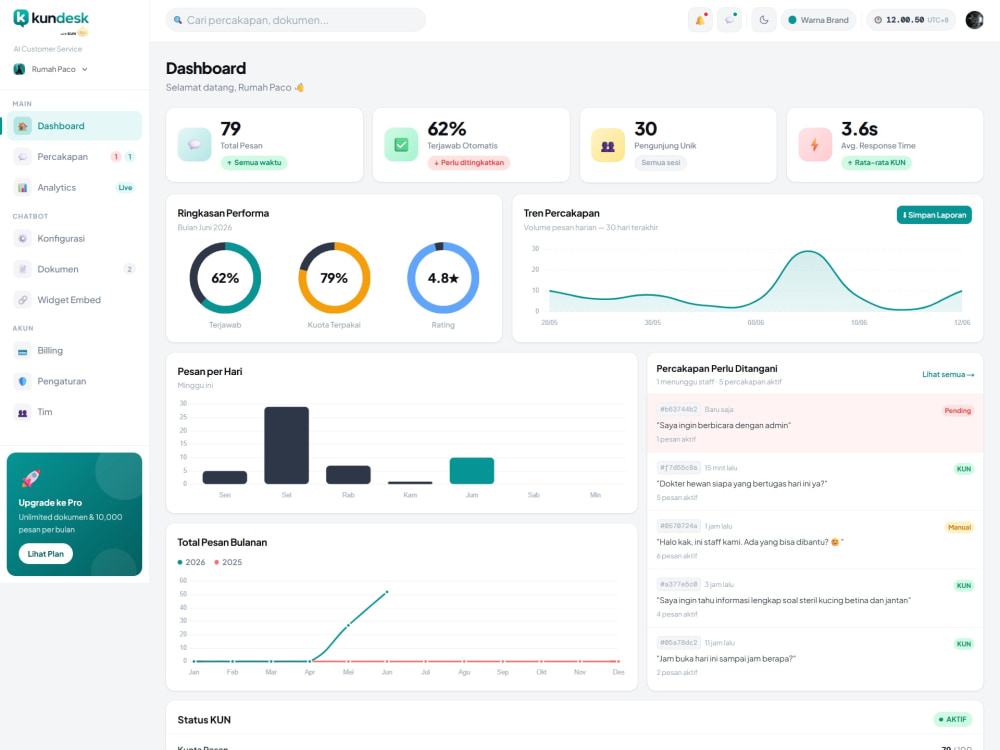
Task: Open the chat bubble icon in header
Action: tap(730, 20)
